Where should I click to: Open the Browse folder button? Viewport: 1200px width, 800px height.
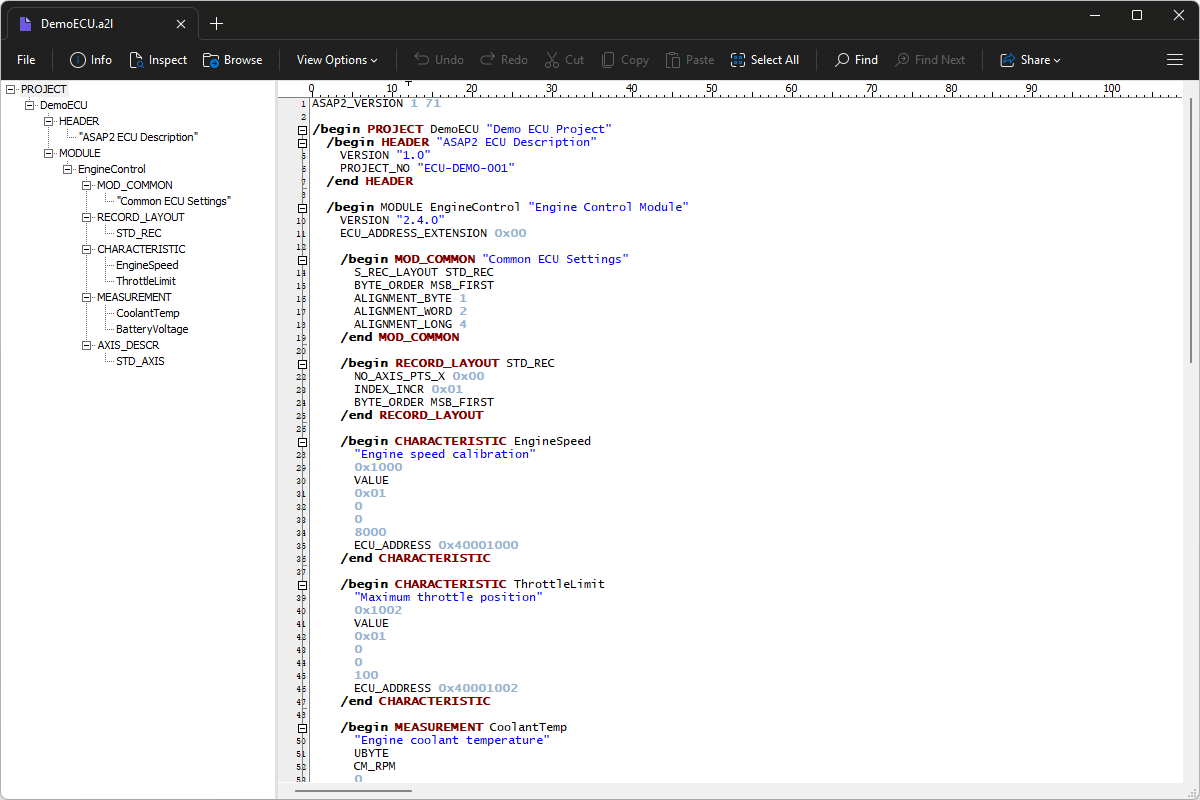(232, 60)
